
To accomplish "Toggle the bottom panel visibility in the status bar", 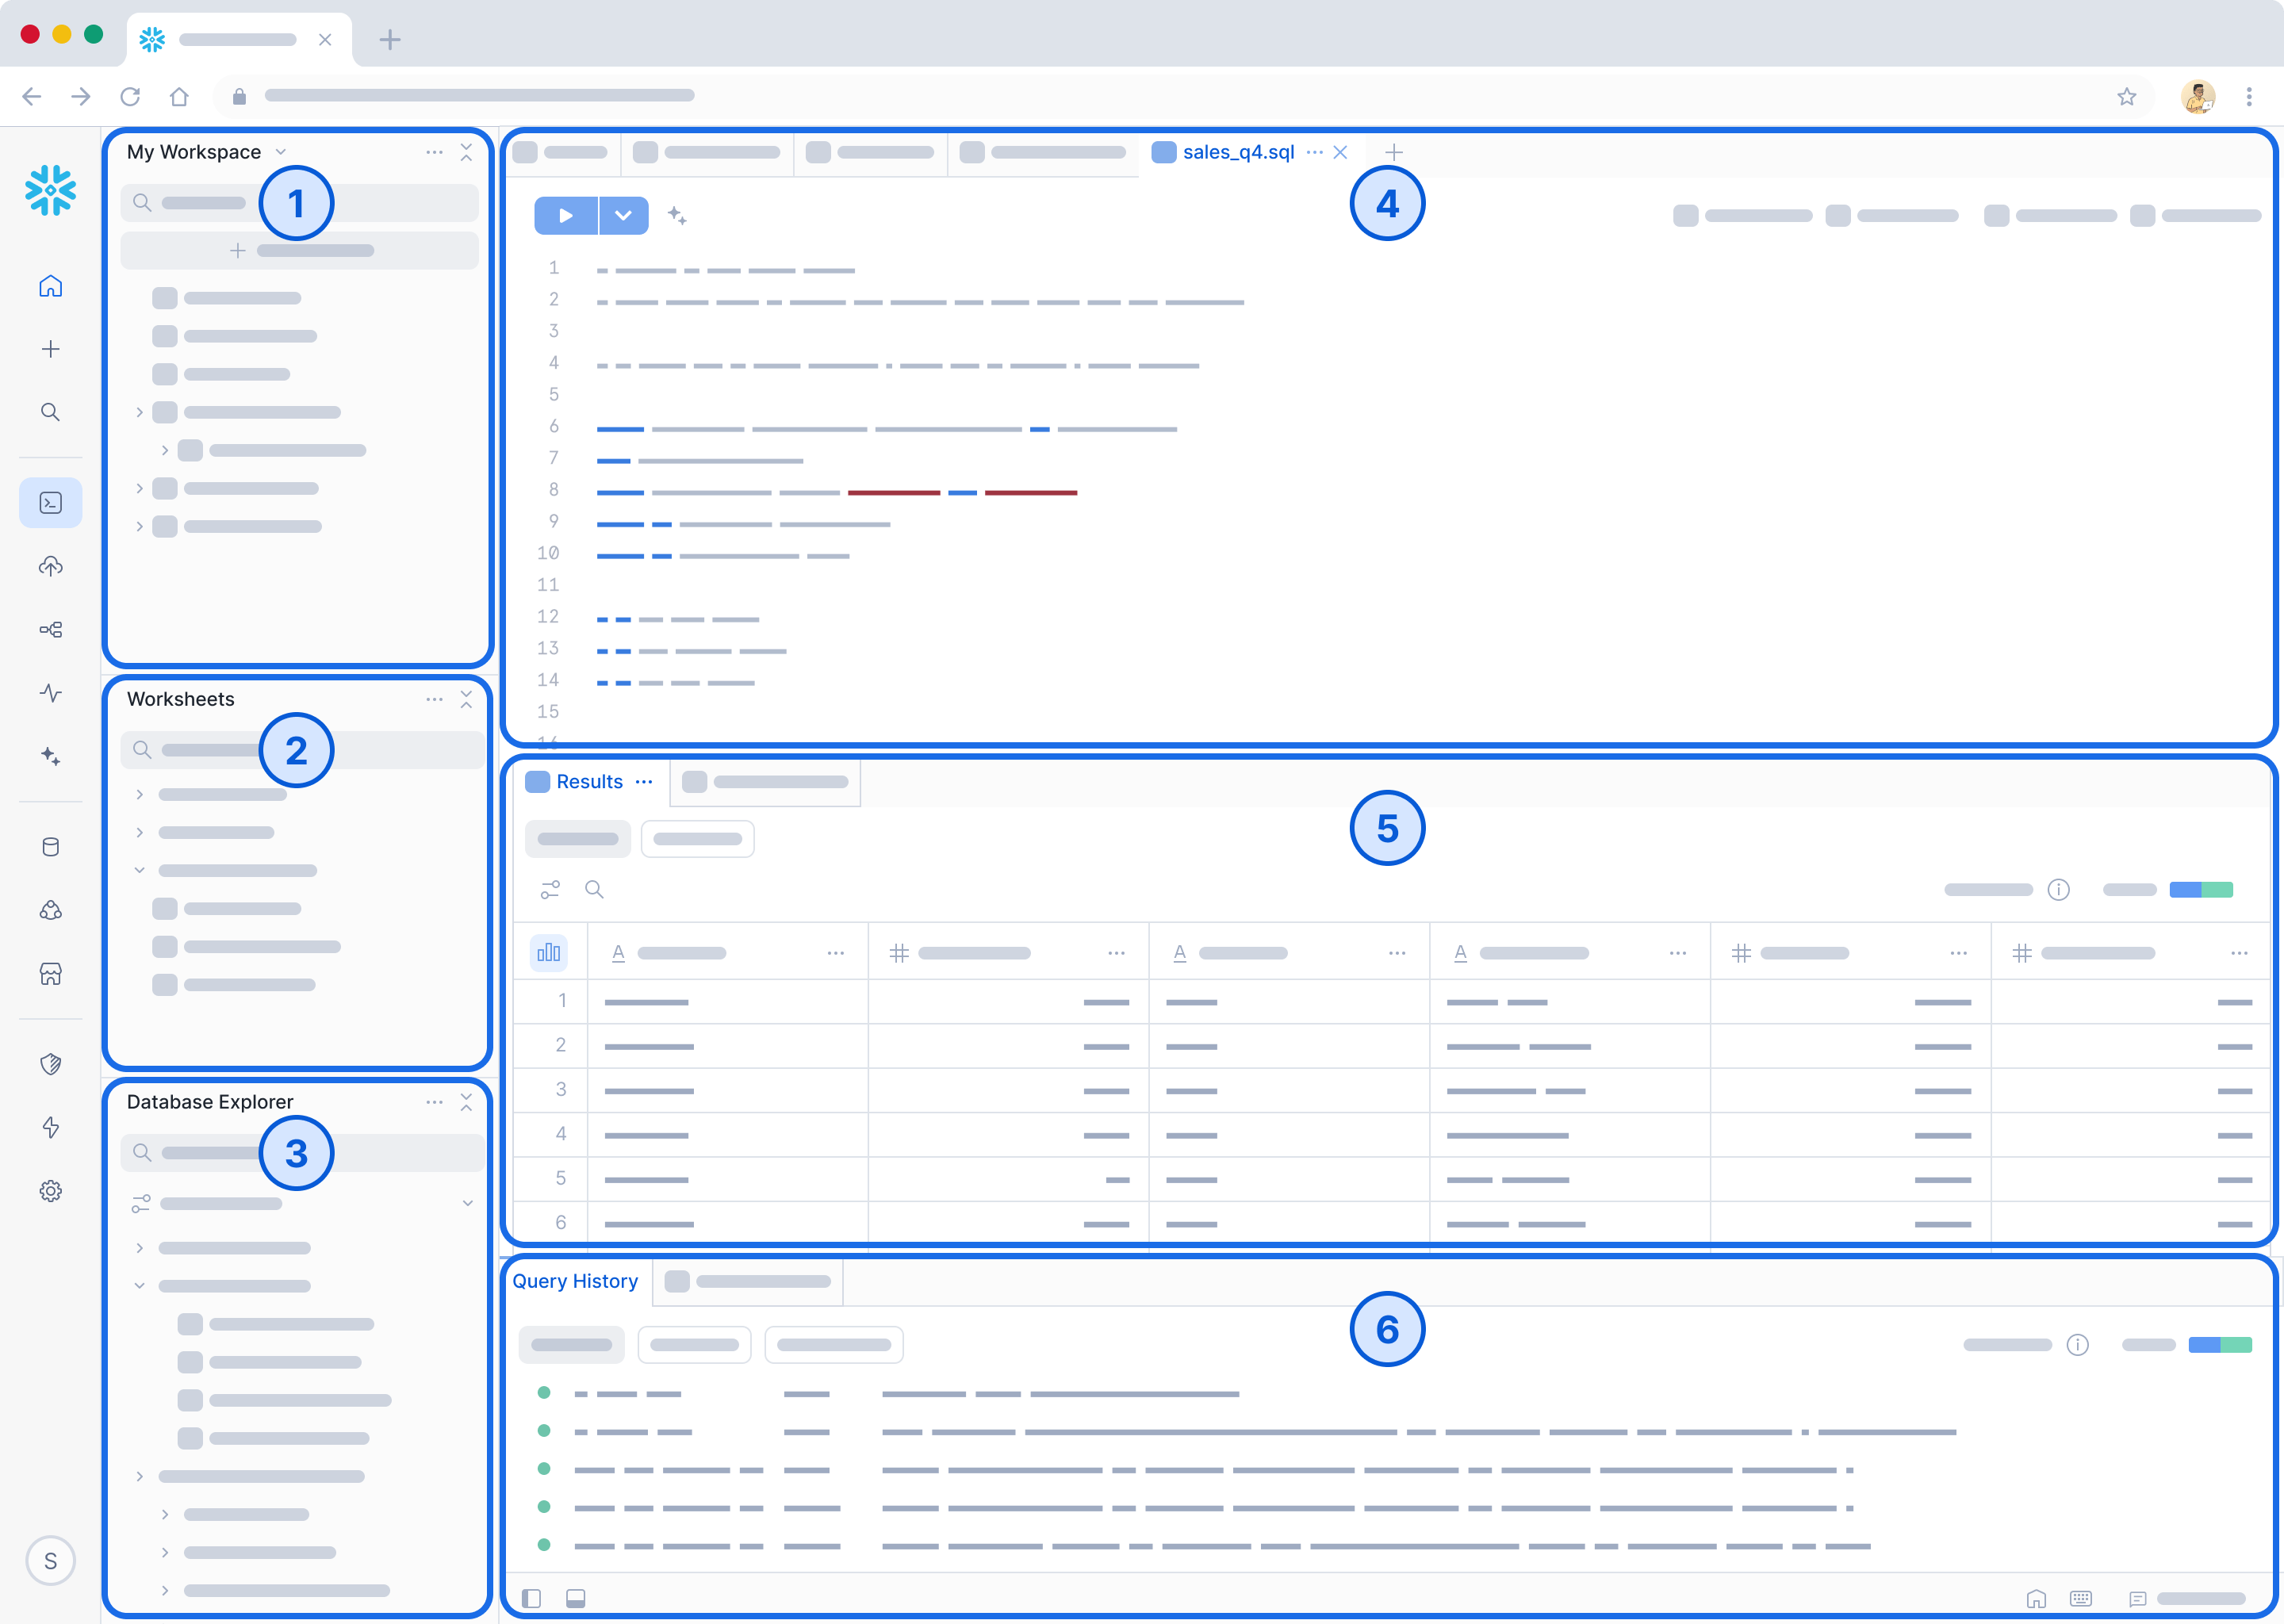I will (575, 1598).
